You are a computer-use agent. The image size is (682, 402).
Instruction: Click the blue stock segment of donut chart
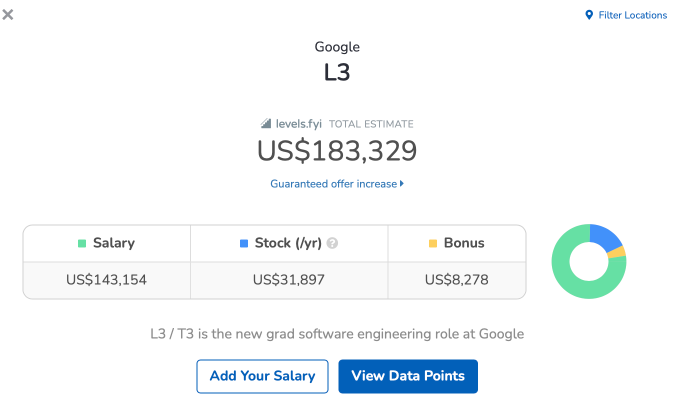coord(605,235)
